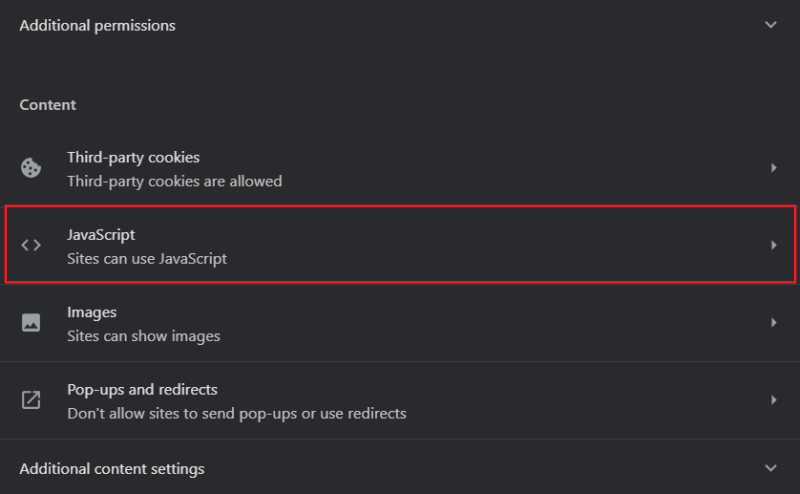Expand Additional permissions using its chevron
This screenshot has height=494, width=800.
pyautogui.click(x=770, y=25)
